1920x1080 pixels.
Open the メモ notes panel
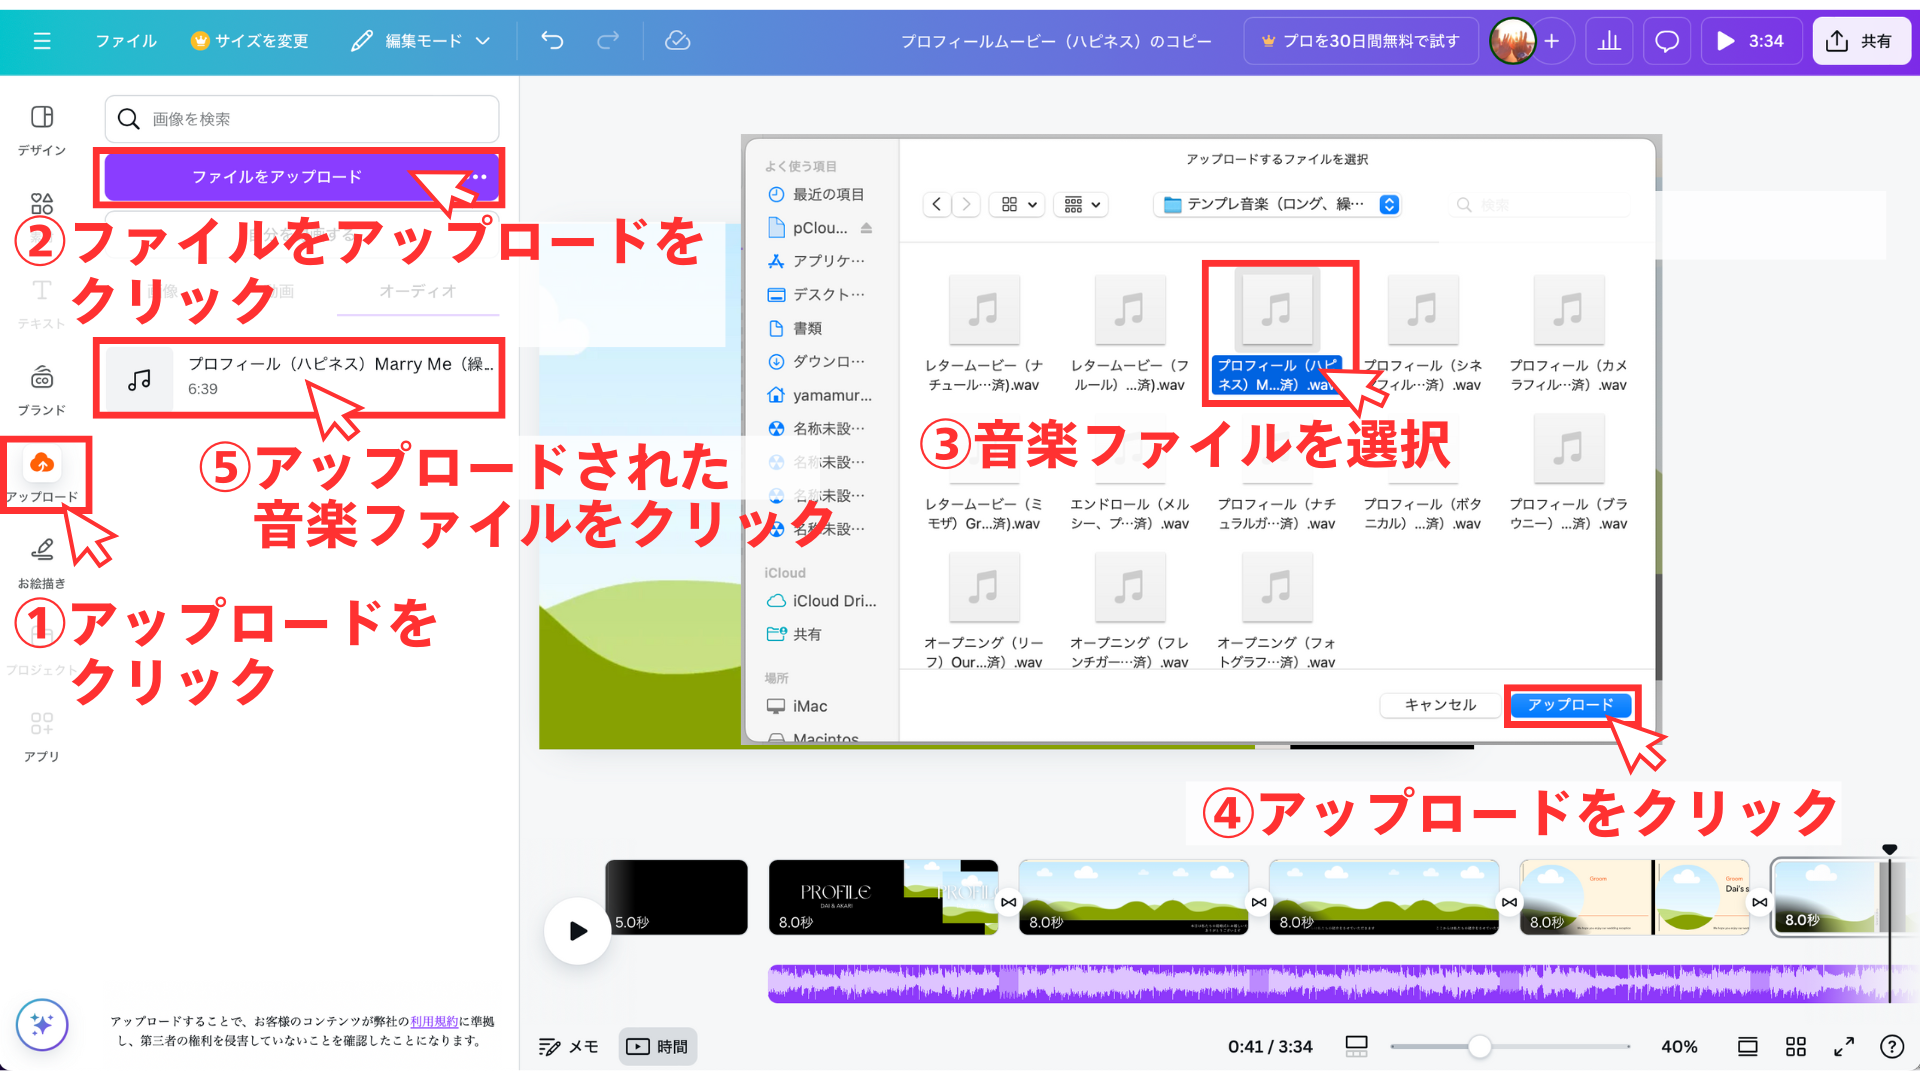568,1047
